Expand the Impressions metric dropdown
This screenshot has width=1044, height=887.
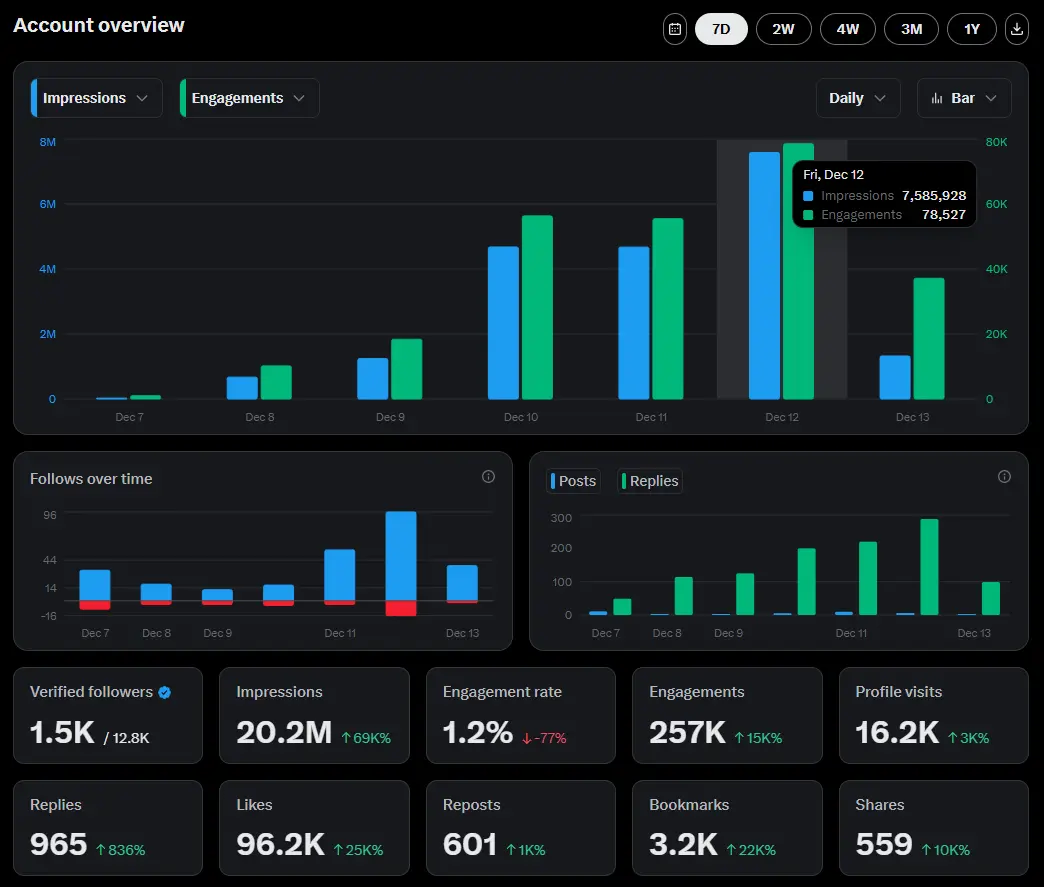(x=97, y=98)
